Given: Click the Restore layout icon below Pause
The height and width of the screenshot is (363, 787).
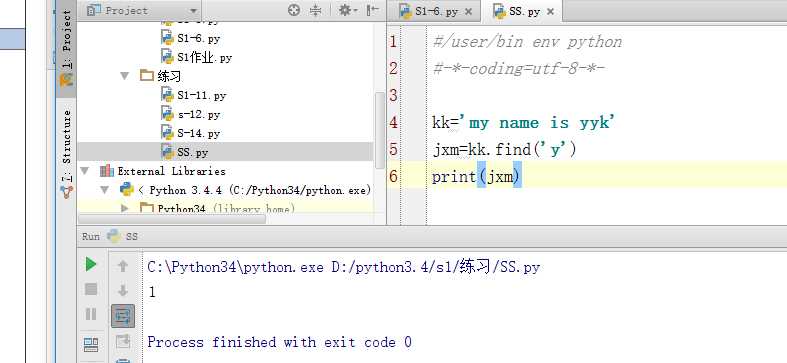Looking at the screenshot, I should point(91,344).
